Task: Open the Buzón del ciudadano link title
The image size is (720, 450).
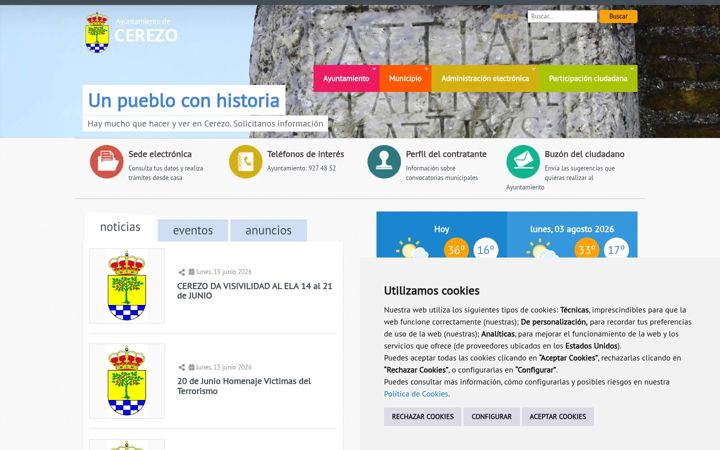Action: [584, 154]
